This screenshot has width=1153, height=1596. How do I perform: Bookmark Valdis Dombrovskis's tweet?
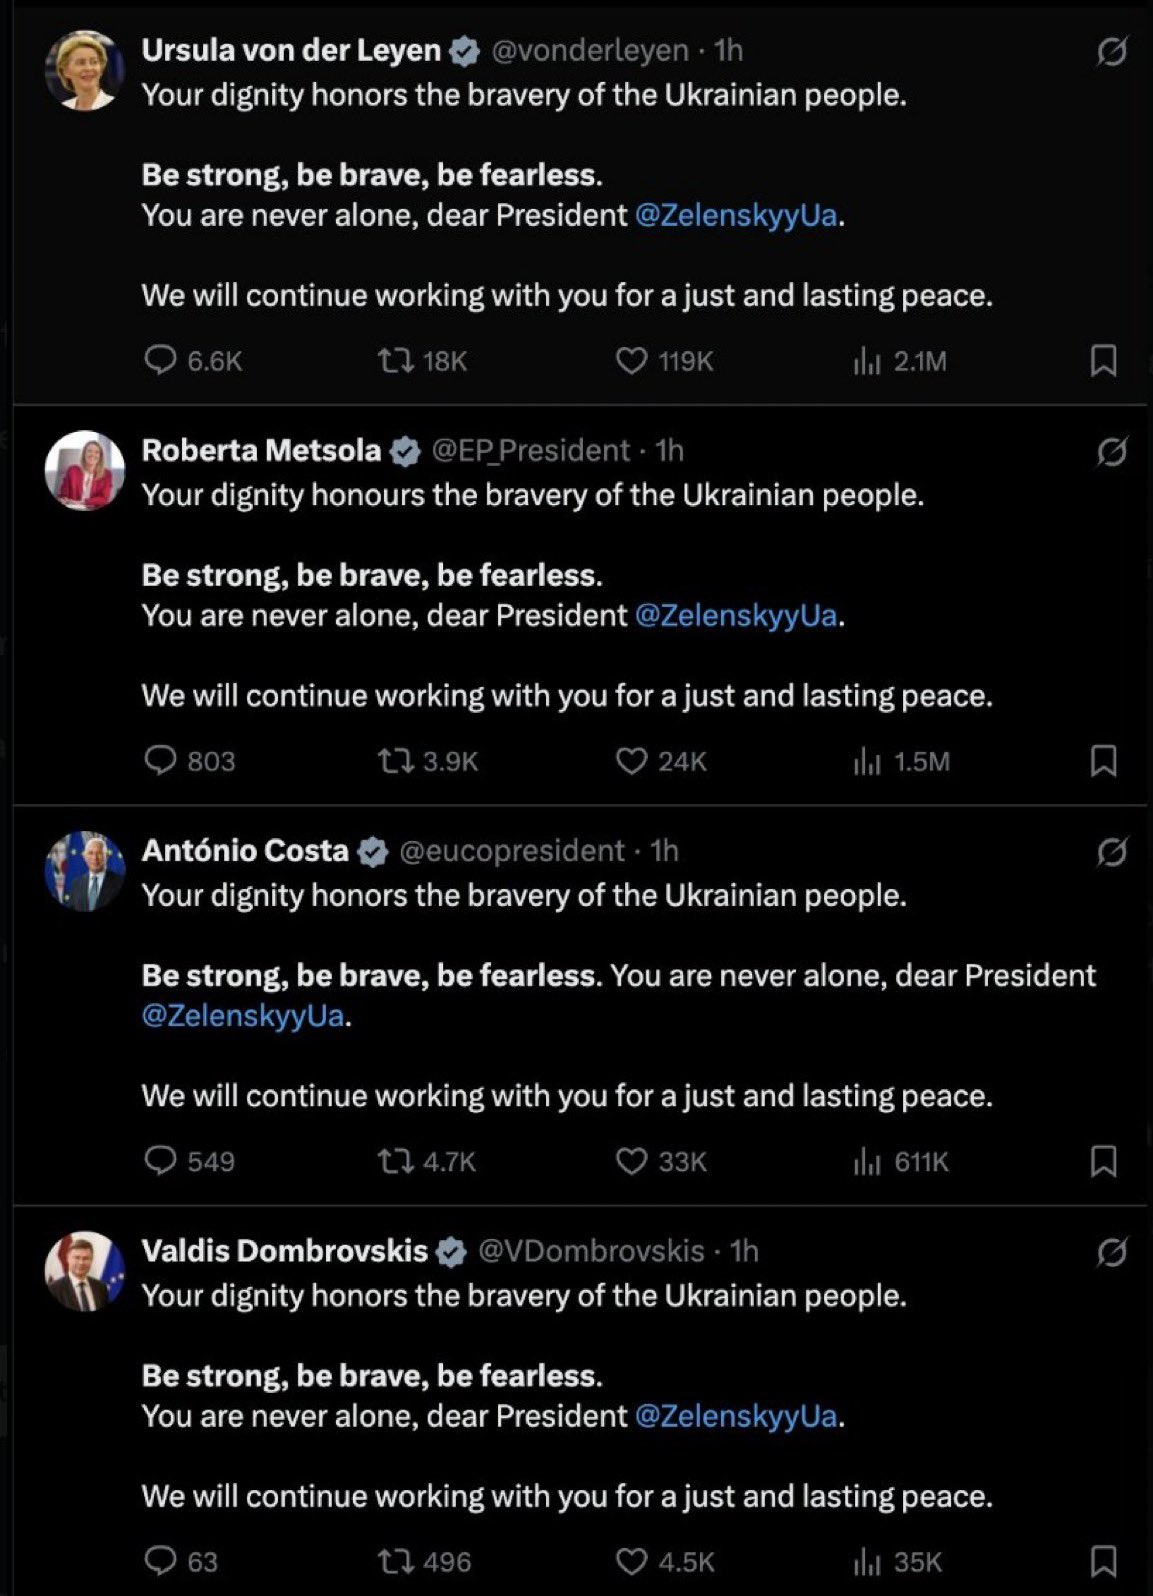1102,1561
